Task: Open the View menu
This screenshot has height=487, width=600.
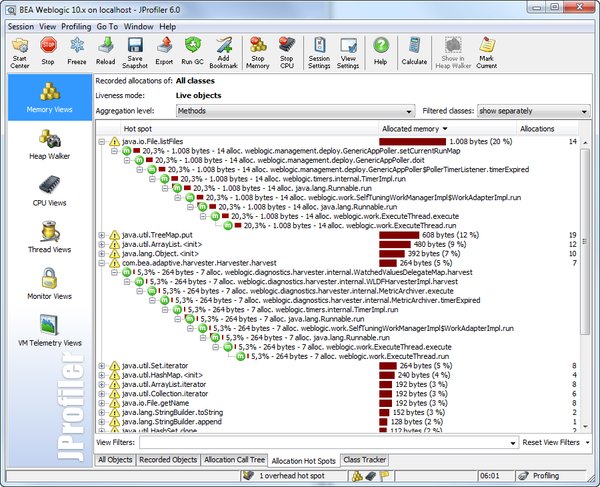Action: (48, 26)
